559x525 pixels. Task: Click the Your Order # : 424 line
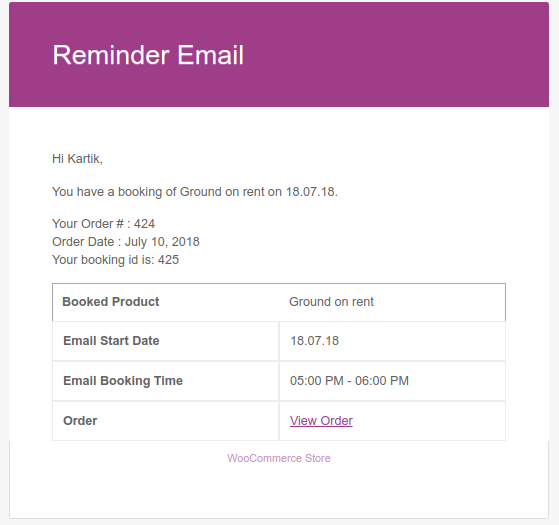tap(103, 224)
